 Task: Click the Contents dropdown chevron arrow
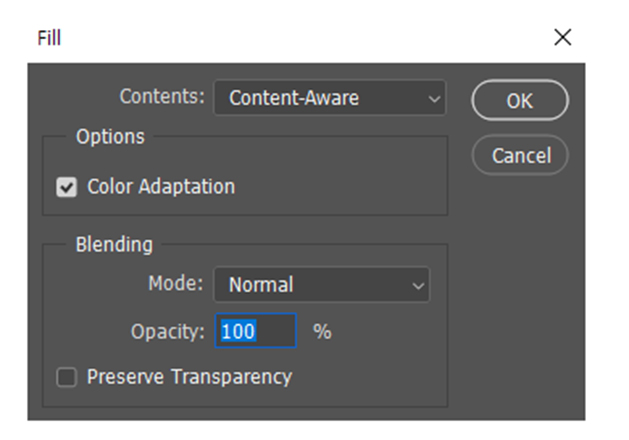pyautogui.click(x=433, y=98)
